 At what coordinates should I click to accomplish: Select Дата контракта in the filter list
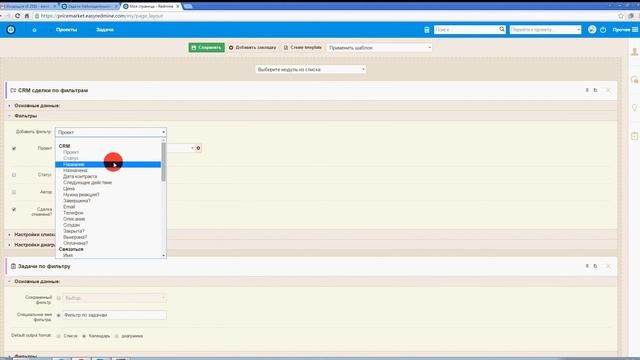(108, 177)
